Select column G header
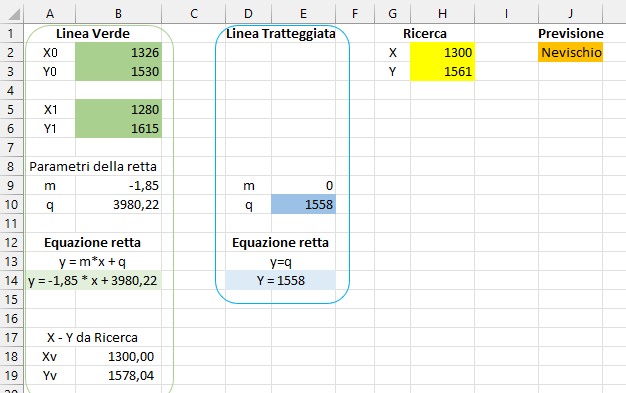The width and height of the screenshot is (626, 393). pyautogui.click(x=392, y=14)
